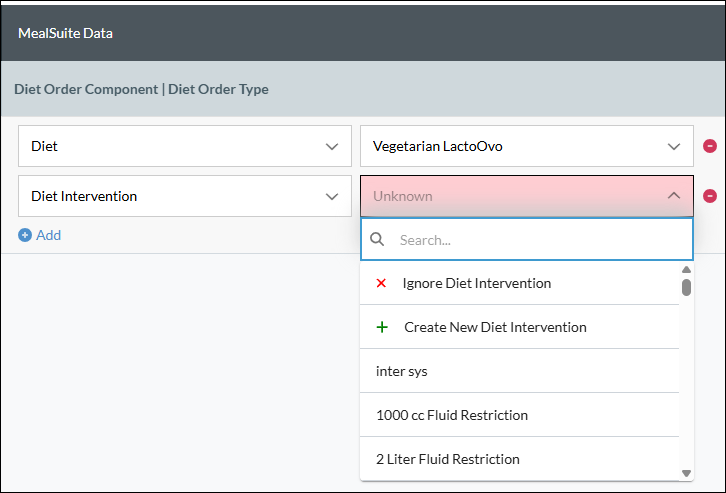
Task: Click the scrollbar up arrow in dropdown list
Action: [686, 269]
